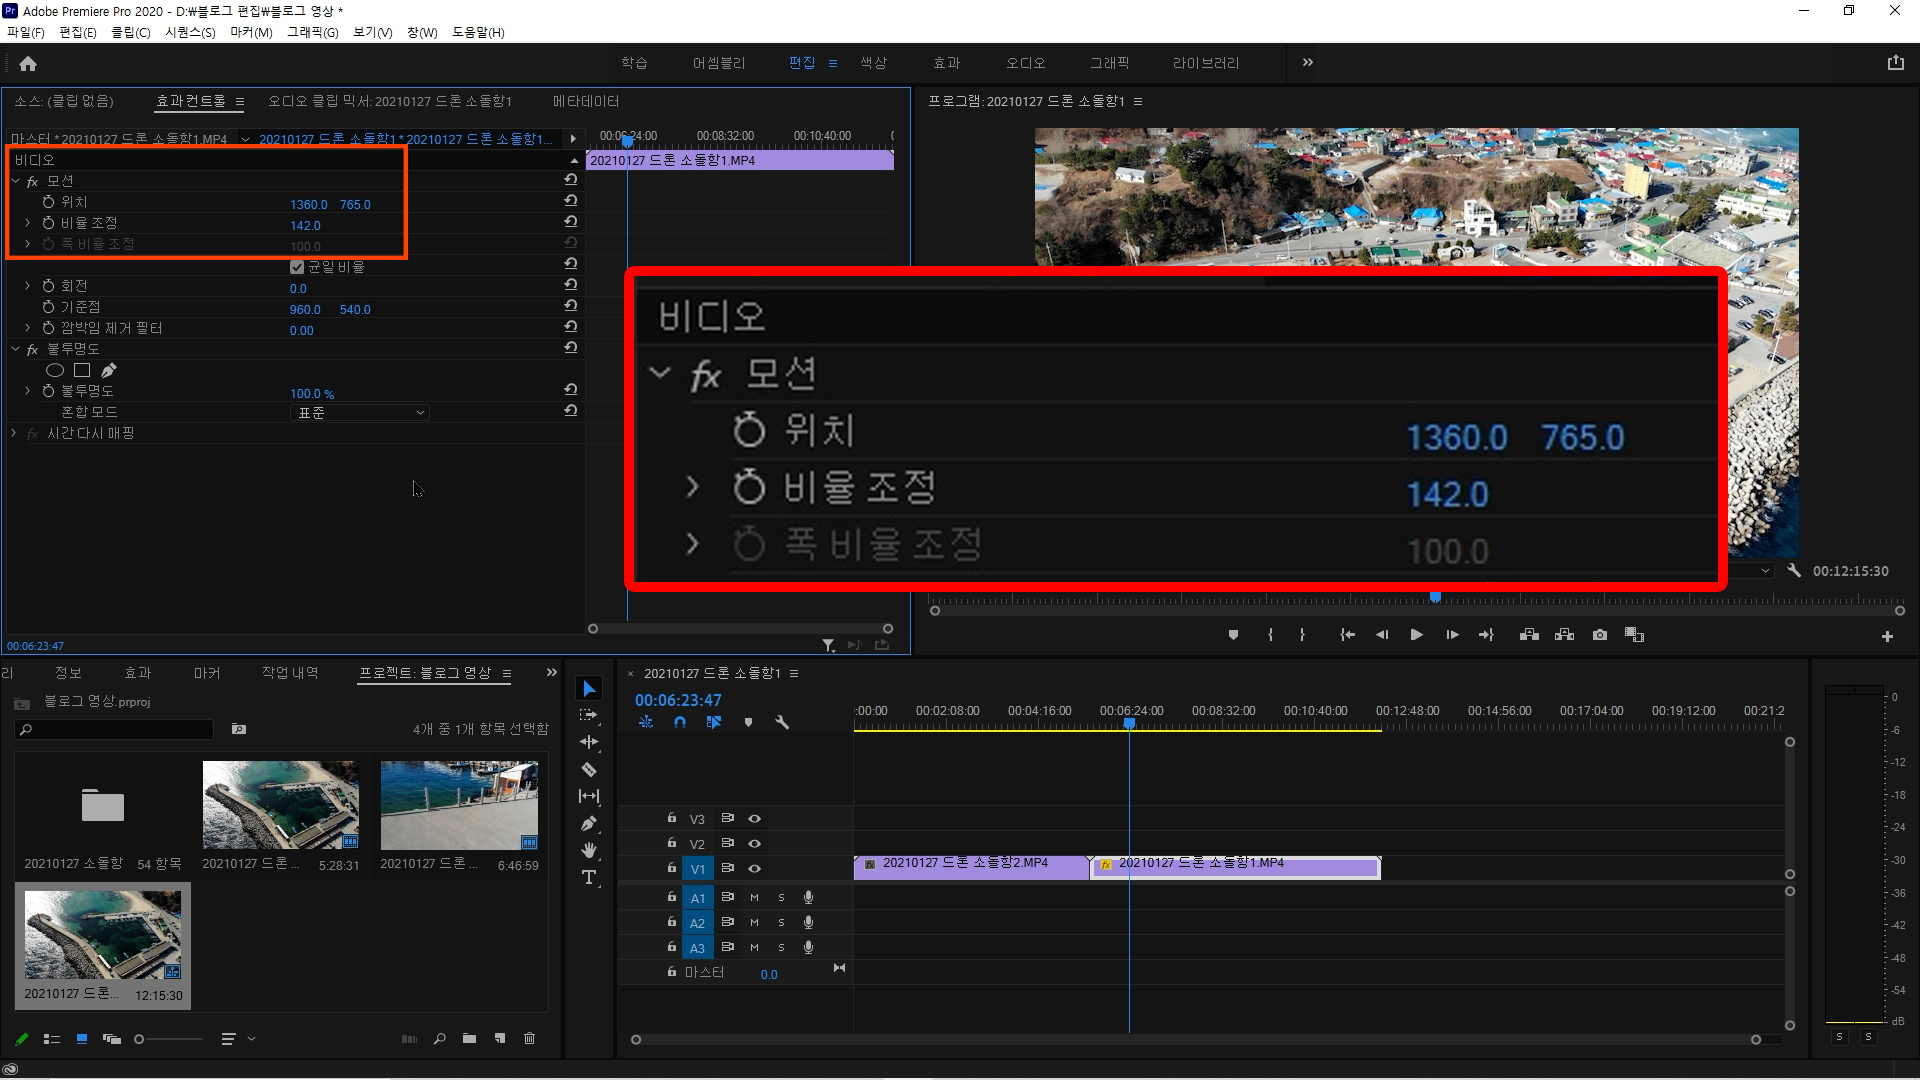
Task: Click the ellipse mask tool under opacity
Action: coord(55,370)
